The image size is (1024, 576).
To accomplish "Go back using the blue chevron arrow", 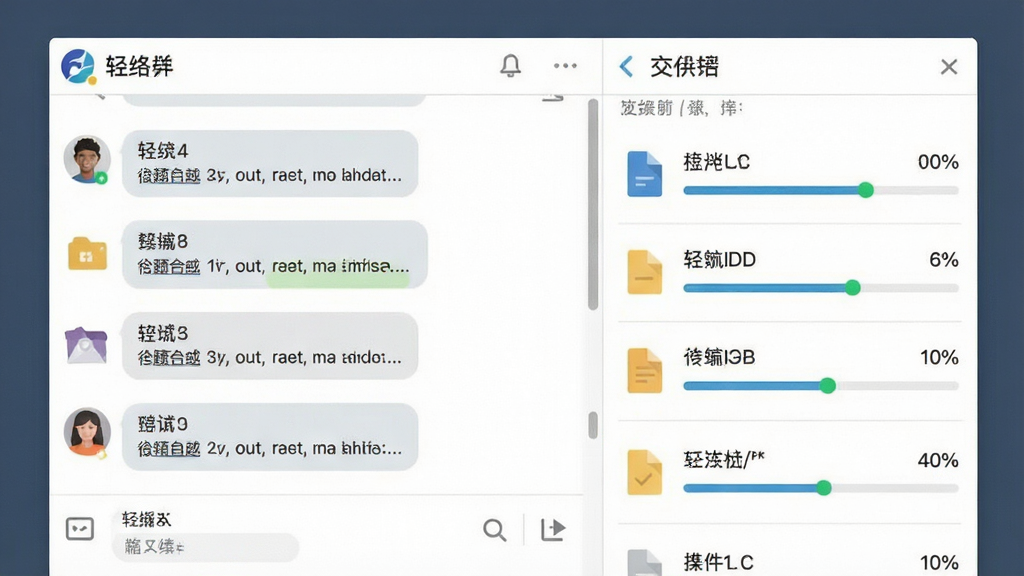I will pyautogui.click(x=626, y=66).
